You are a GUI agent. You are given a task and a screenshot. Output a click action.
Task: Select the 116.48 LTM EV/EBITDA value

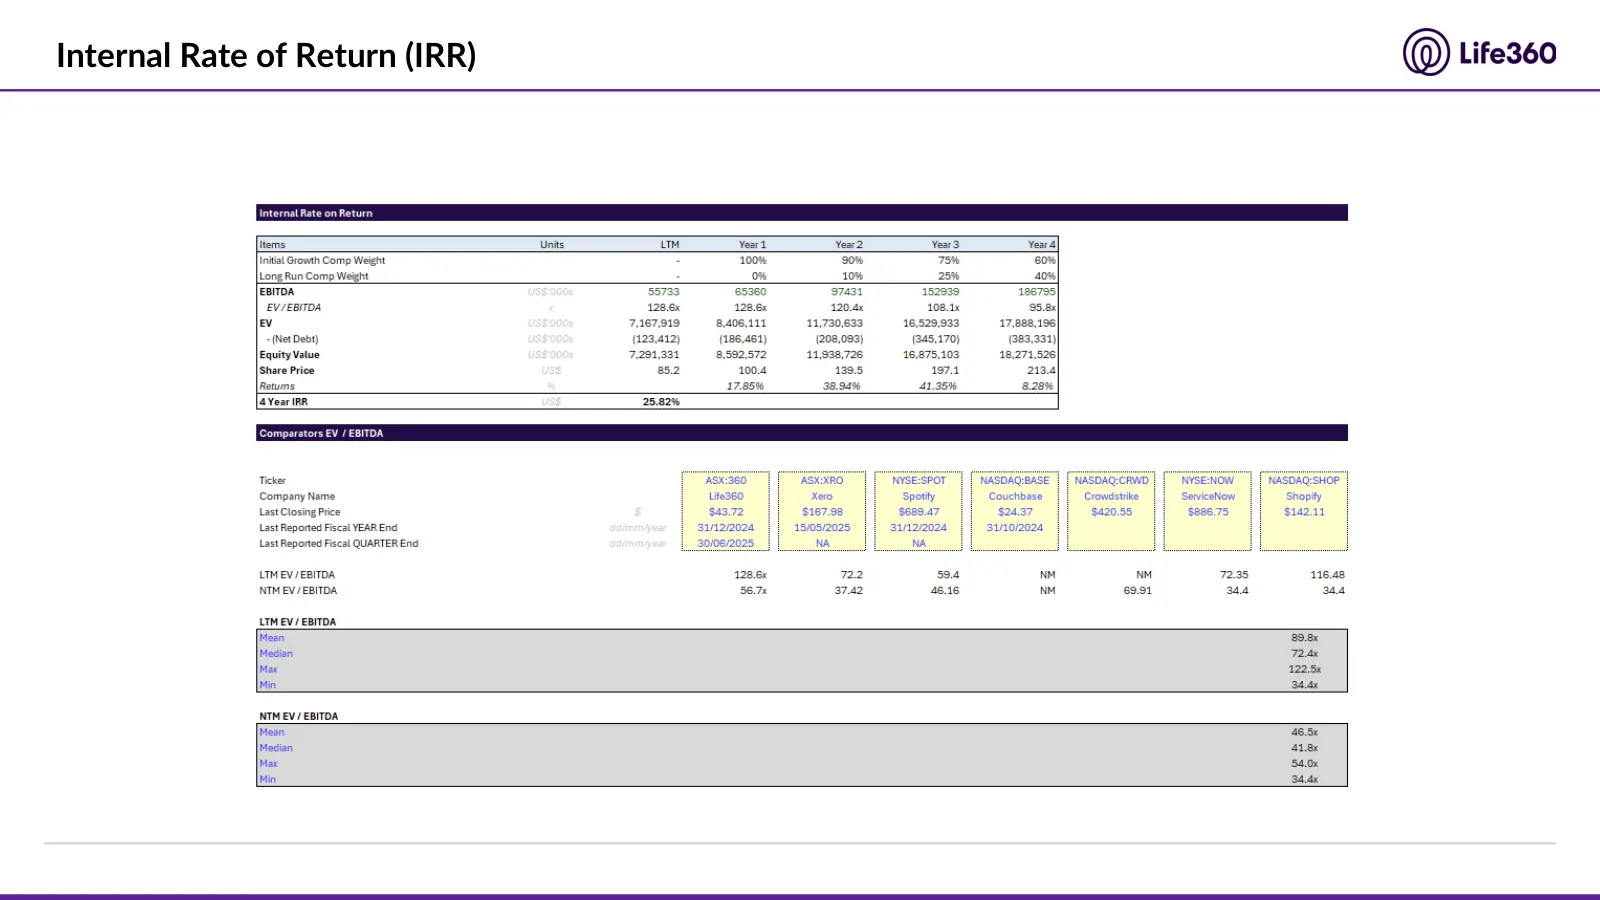click(1328, 575)
